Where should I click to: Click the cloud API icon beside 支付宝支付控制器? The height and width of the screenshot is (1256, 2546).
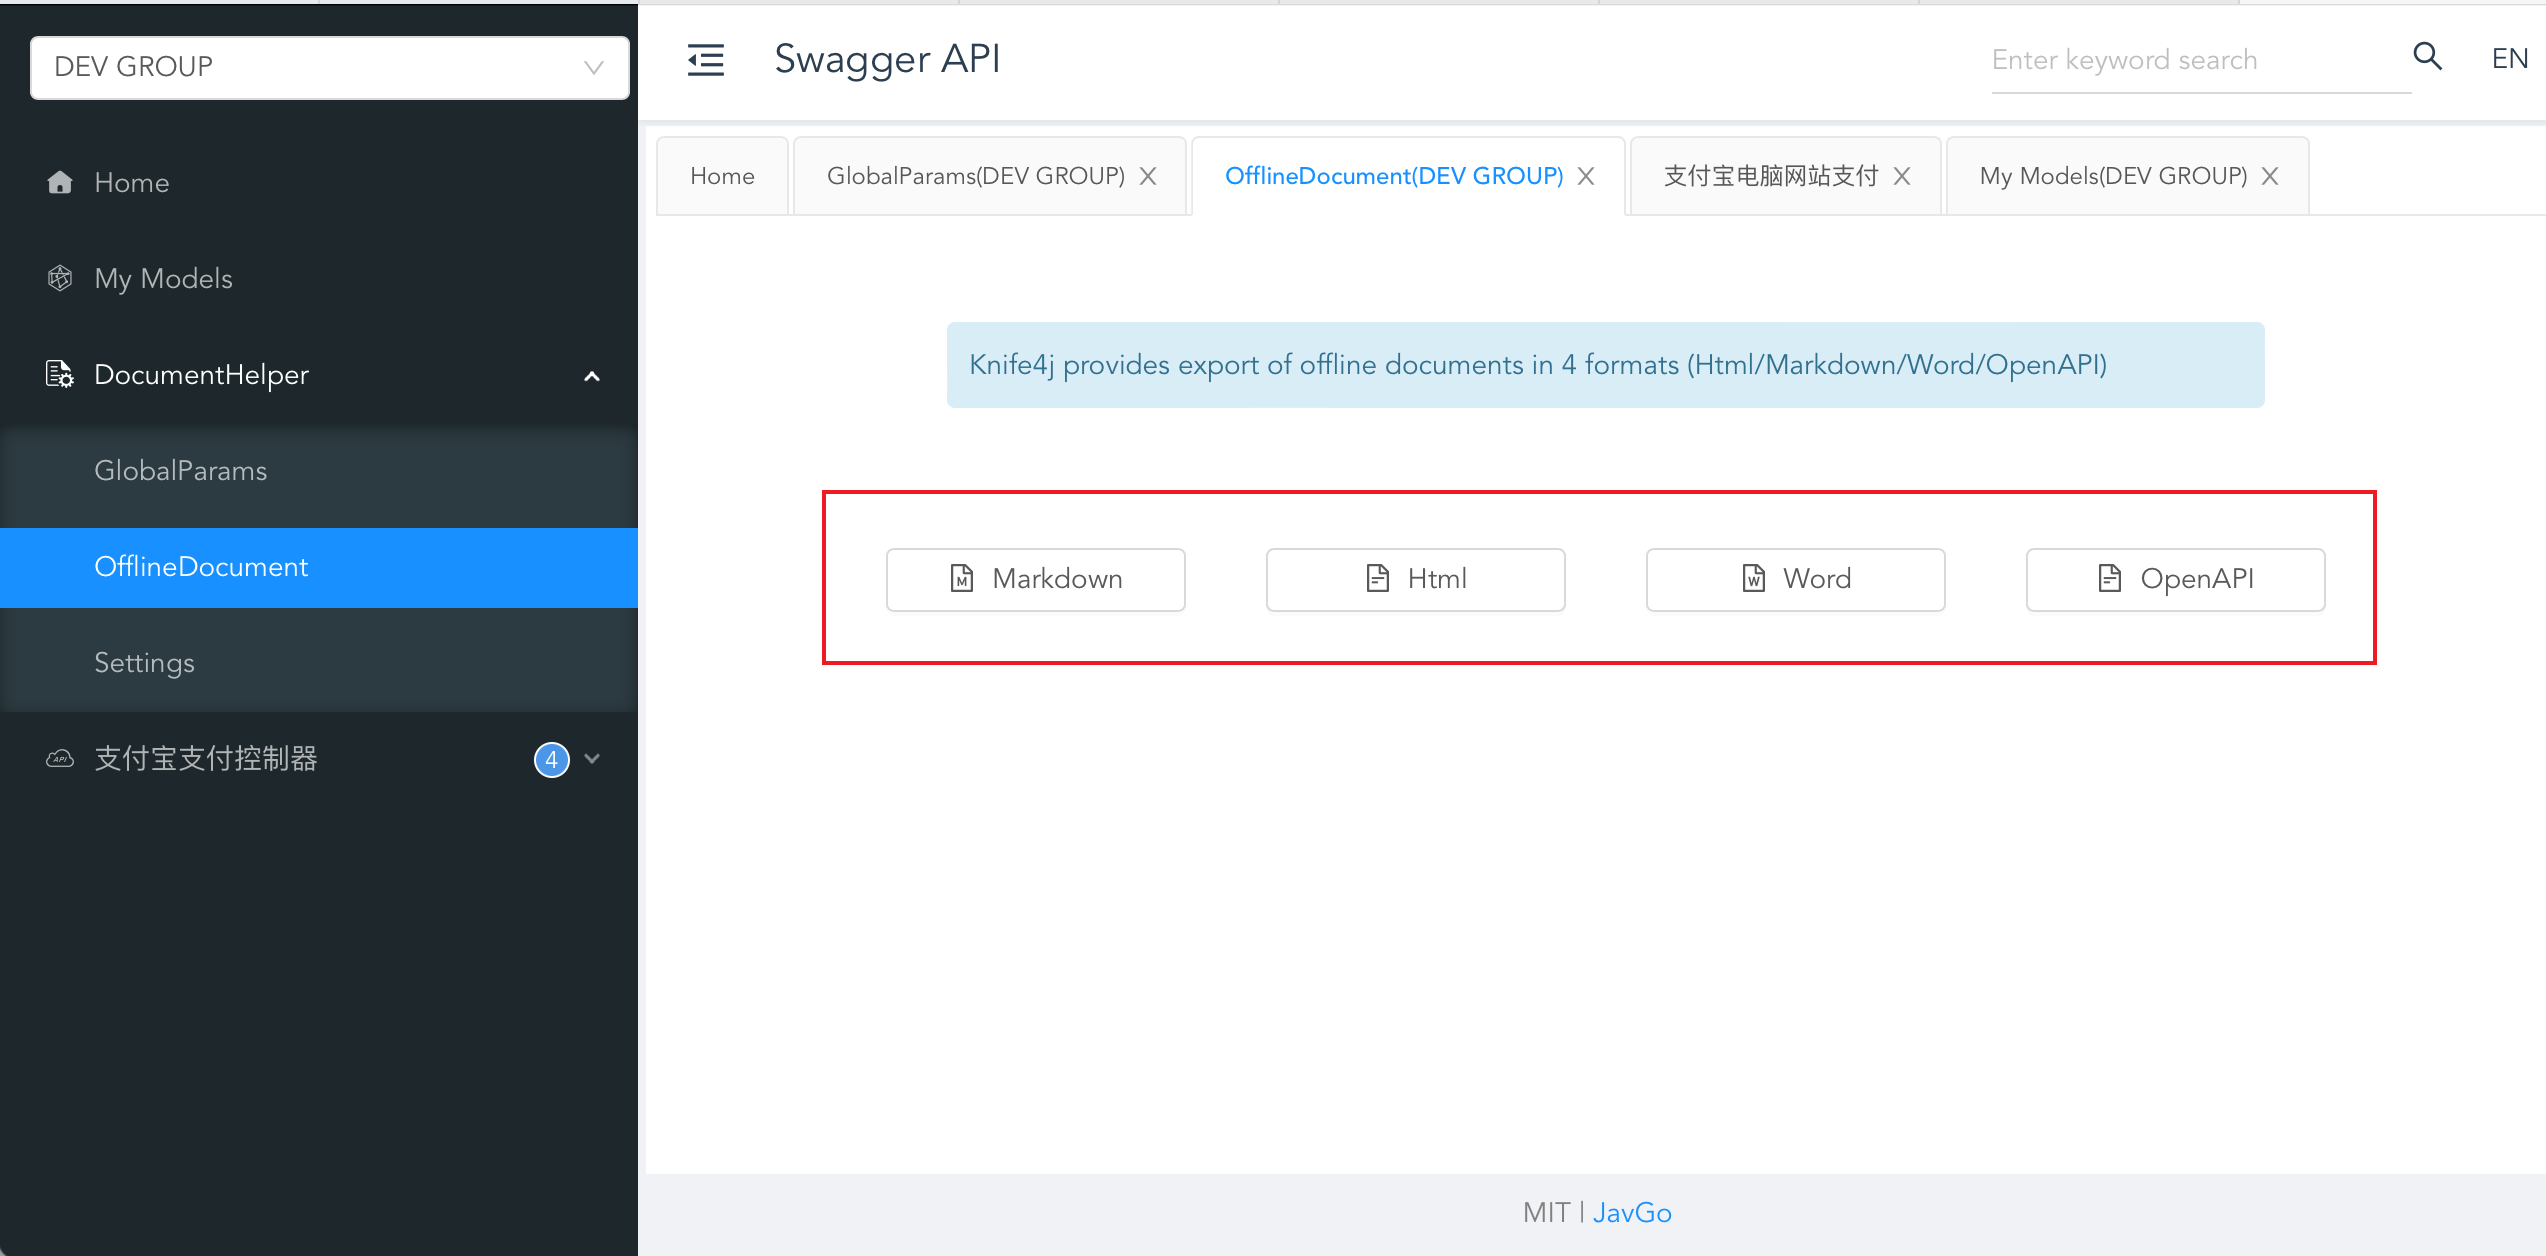coord(60,759)
